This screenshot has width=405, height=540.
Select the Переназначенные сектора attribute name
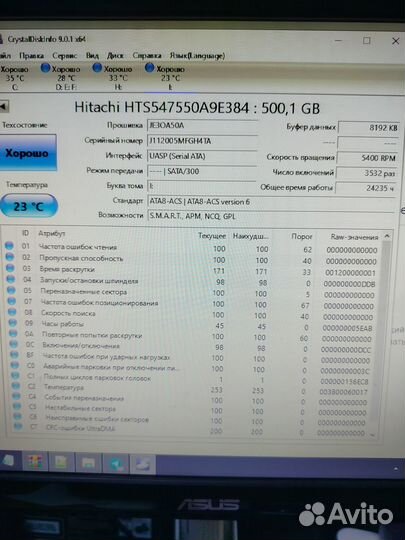[x=84, y=292]
